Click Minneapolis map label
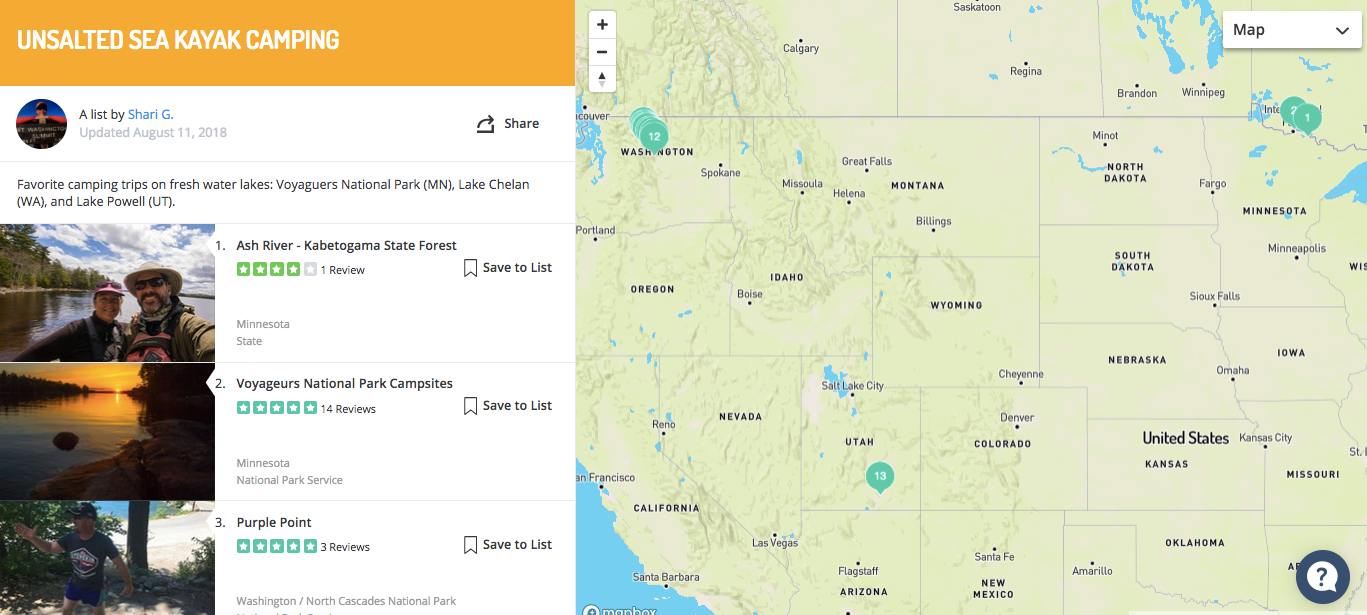The width and height of the screenshot is (1367, 615). tap(1297, 248)
